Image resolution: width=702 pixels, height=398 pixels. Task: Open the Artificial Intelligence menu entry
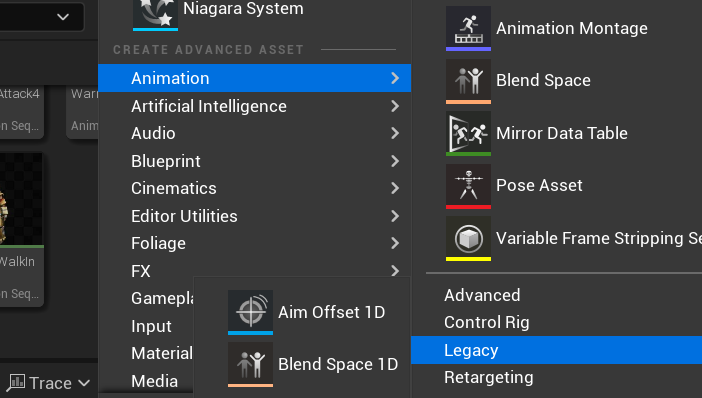[x=254, y=106]
